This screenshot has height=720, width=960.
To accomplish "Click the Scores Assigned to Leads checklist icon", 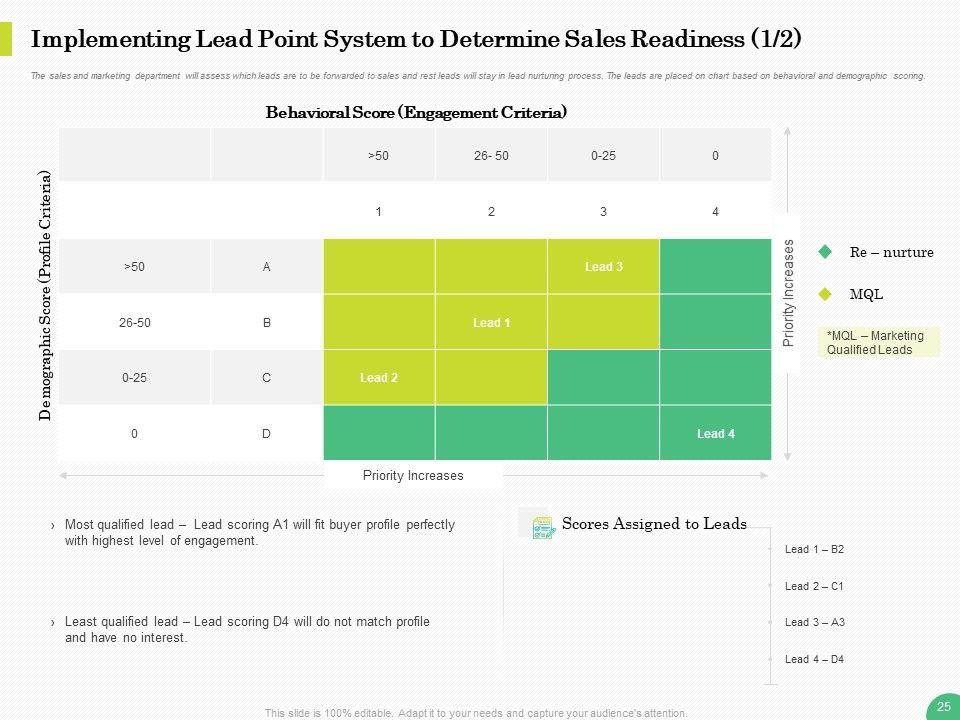I will (543, 527).
